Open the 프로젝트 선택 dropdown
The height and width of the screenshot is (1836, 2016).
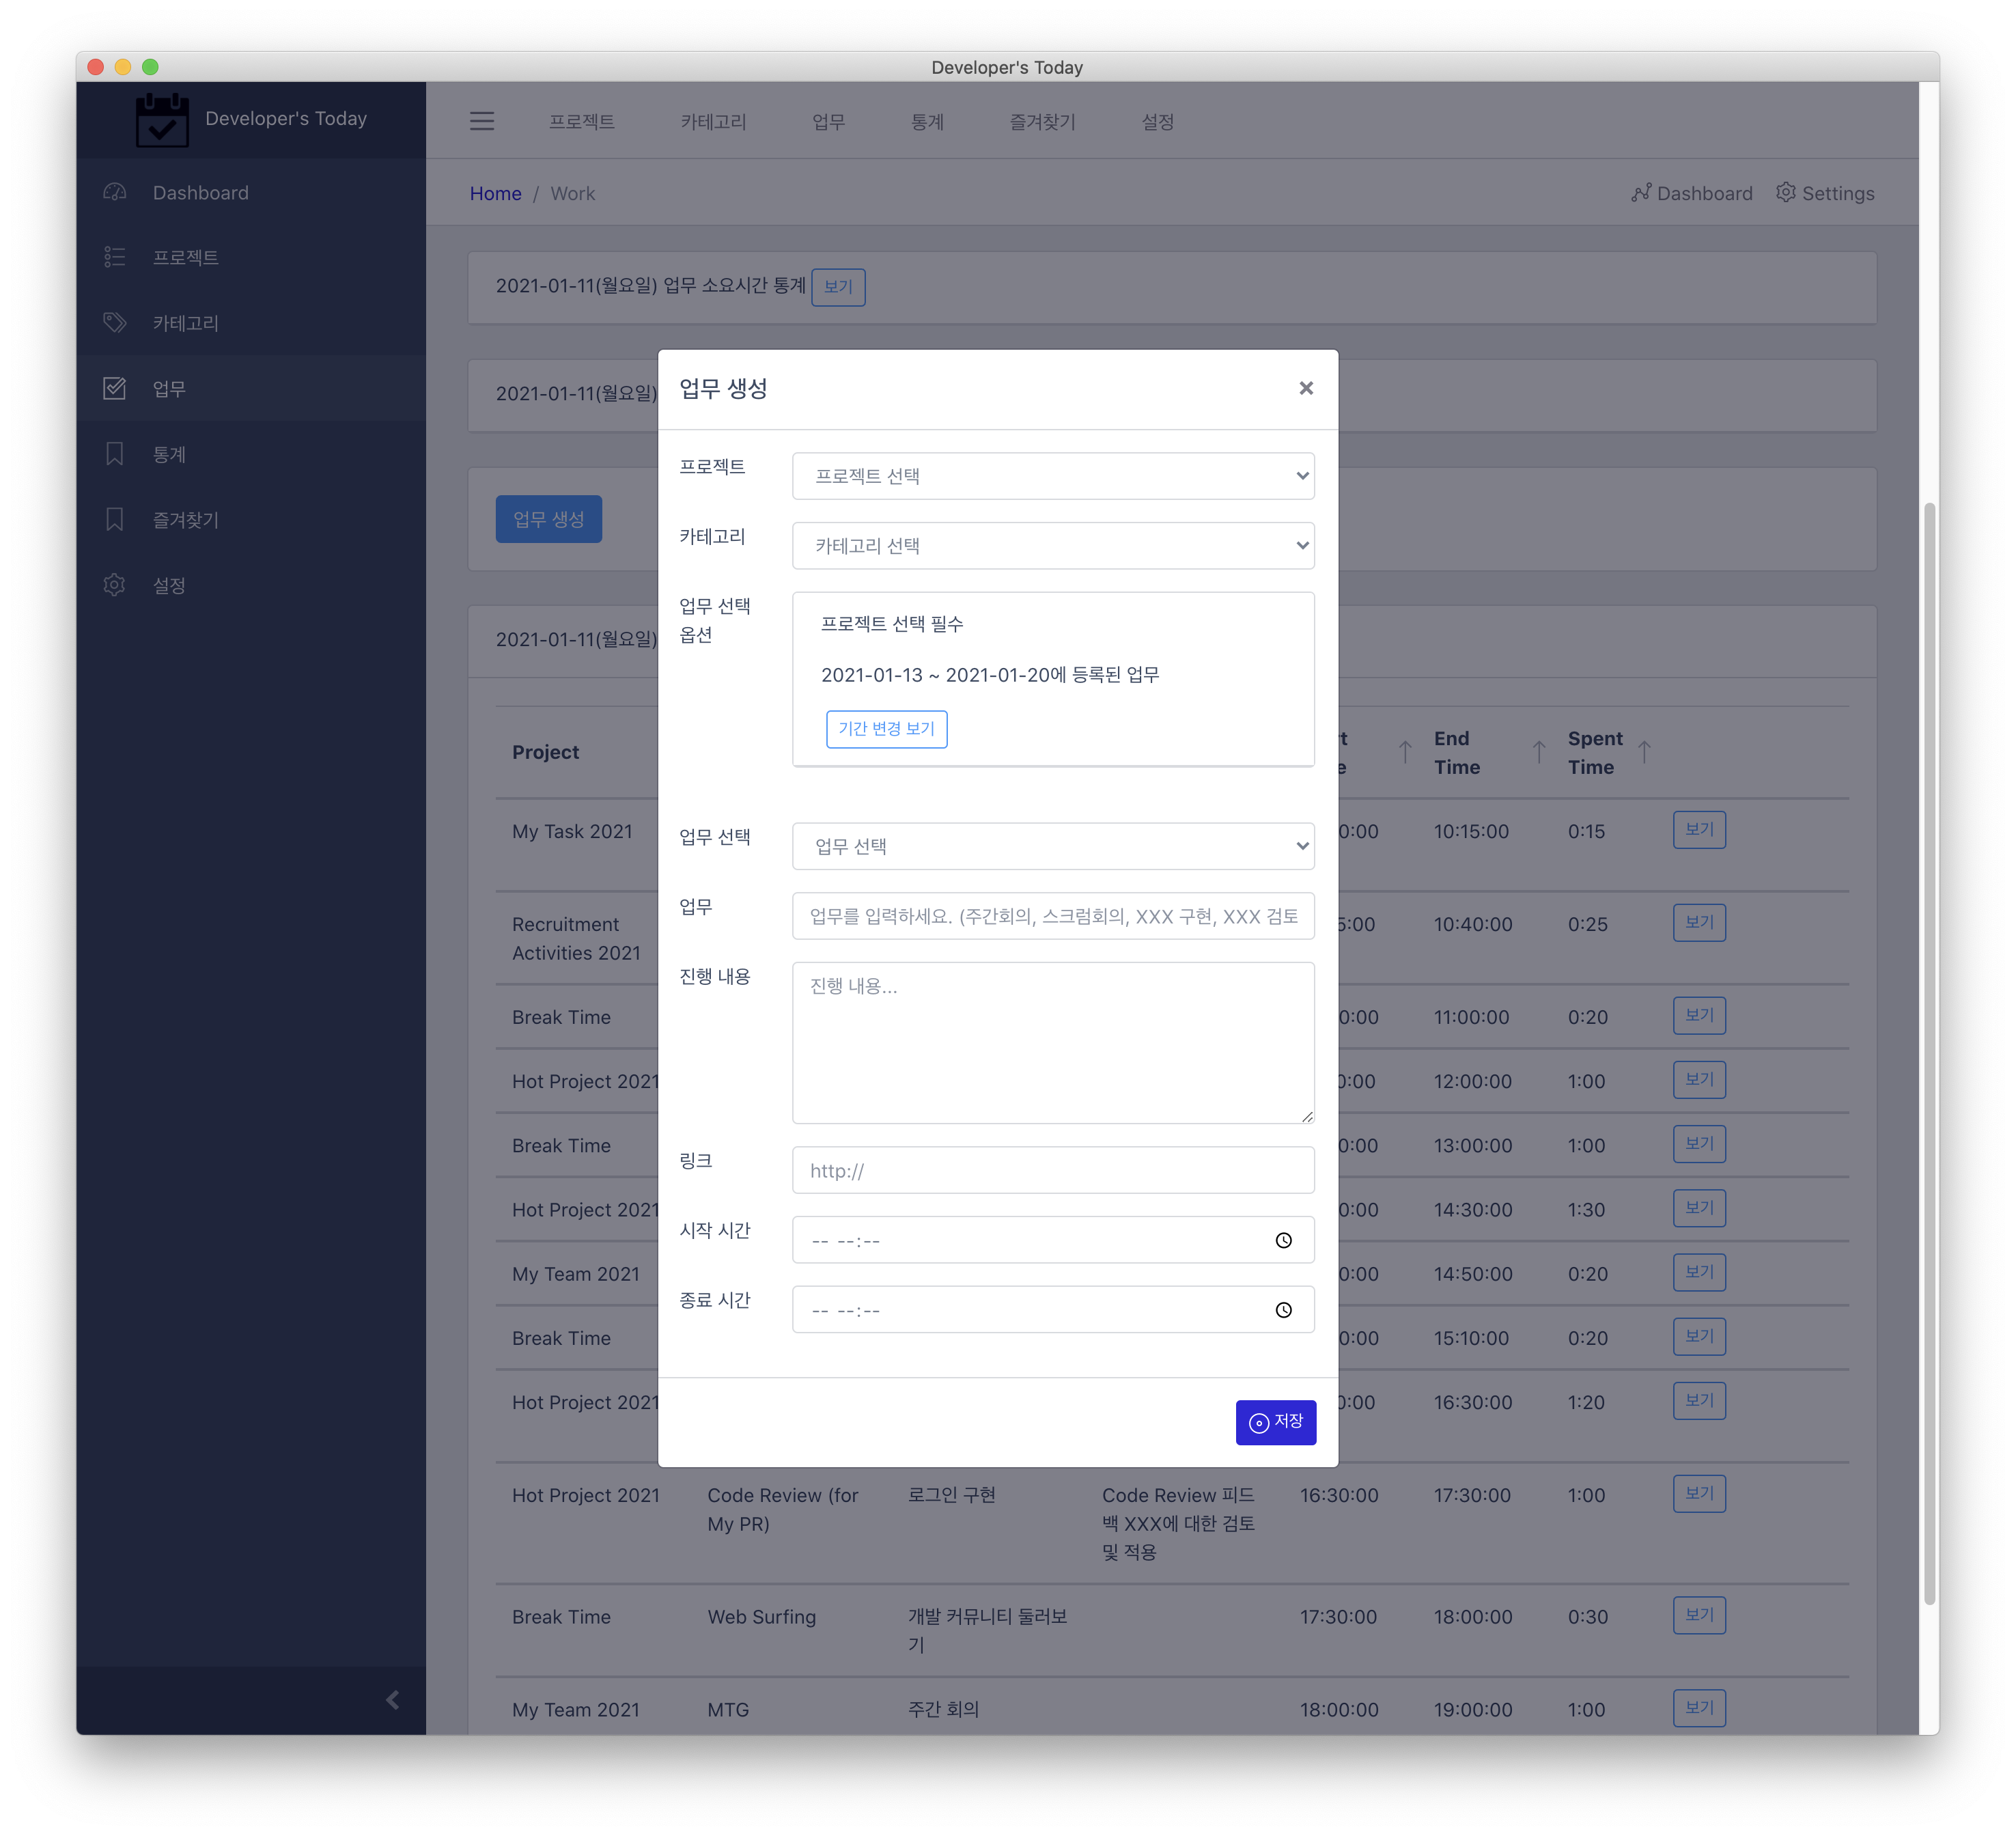coord(1053,476)
